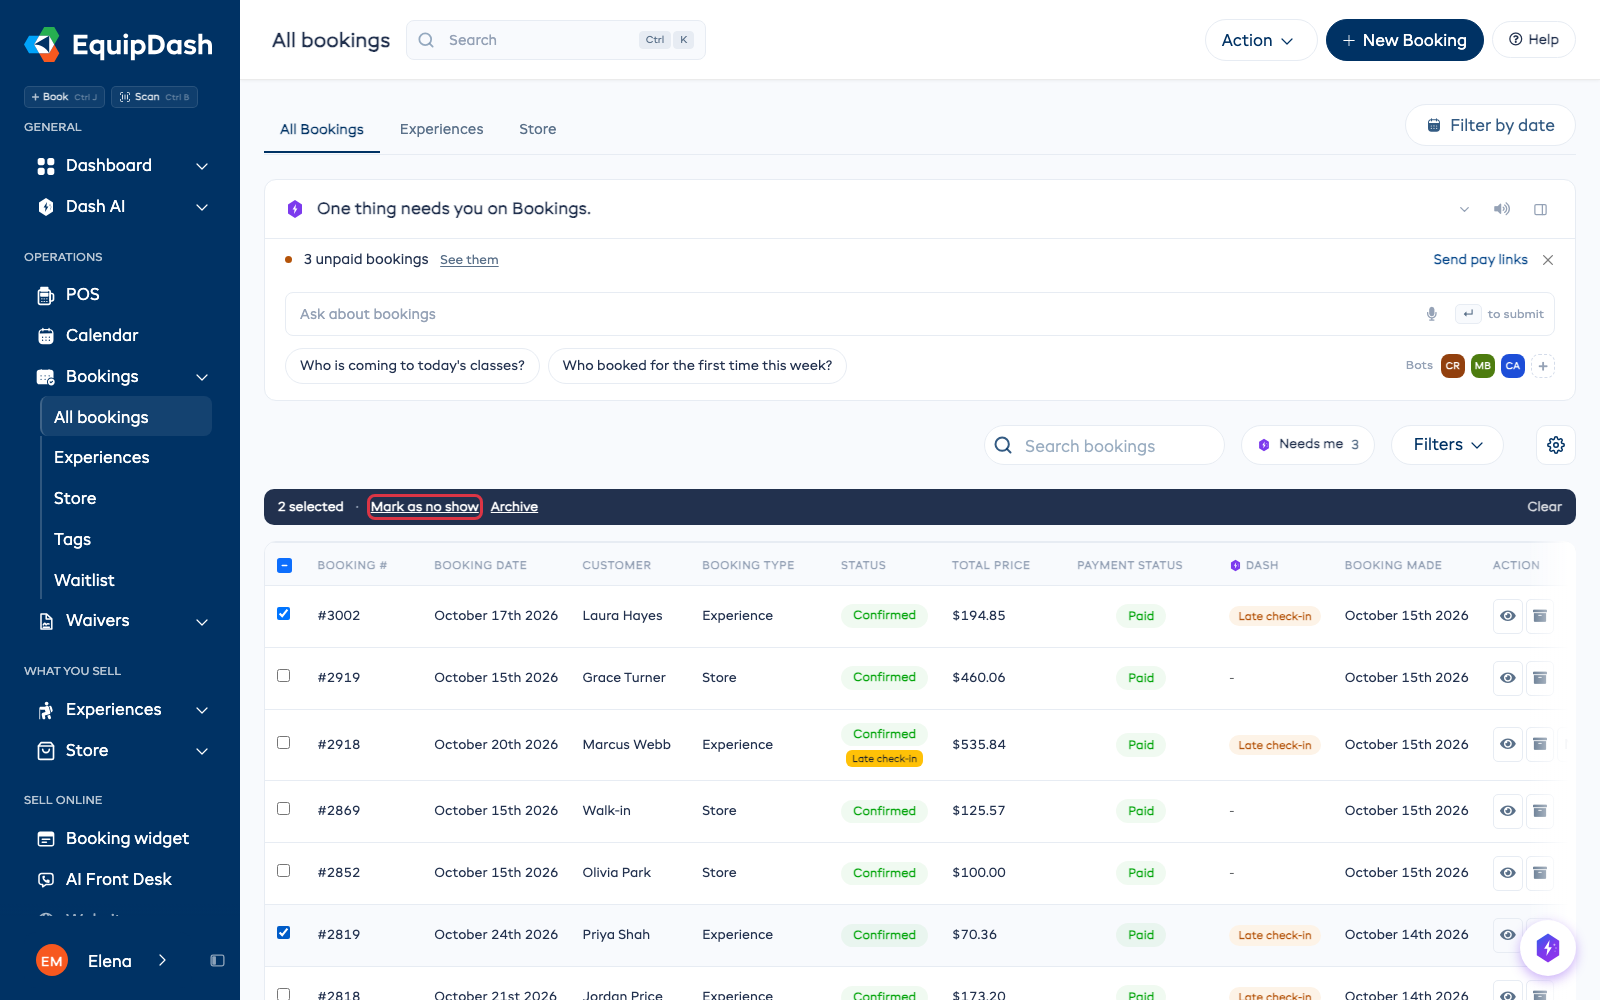1600x1000 pixels.
Task: Click Send pay links
Action: (x=1480, y=260)
